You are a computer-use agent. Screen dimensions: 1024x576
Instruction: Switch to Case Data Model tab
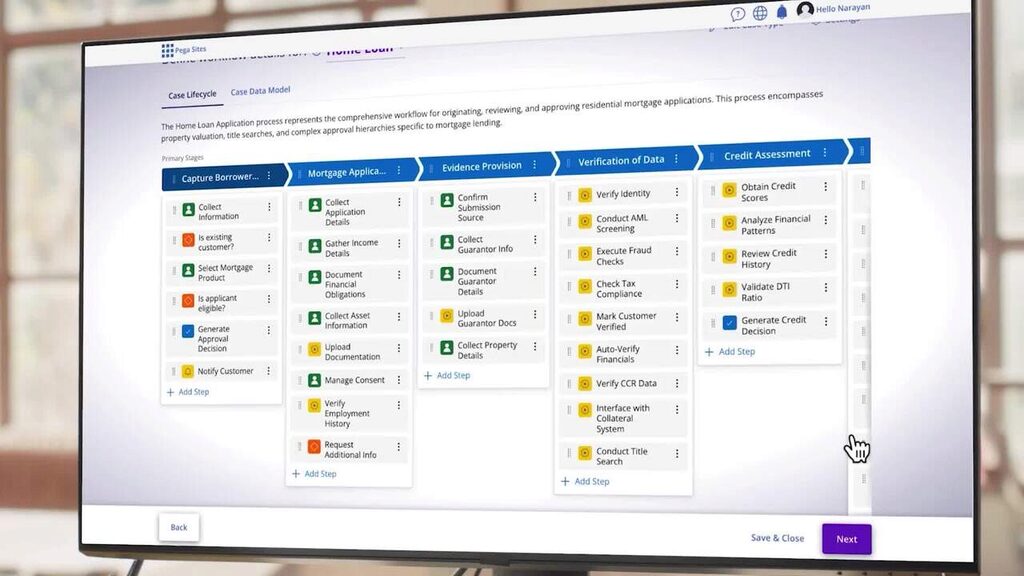[260, 91]
